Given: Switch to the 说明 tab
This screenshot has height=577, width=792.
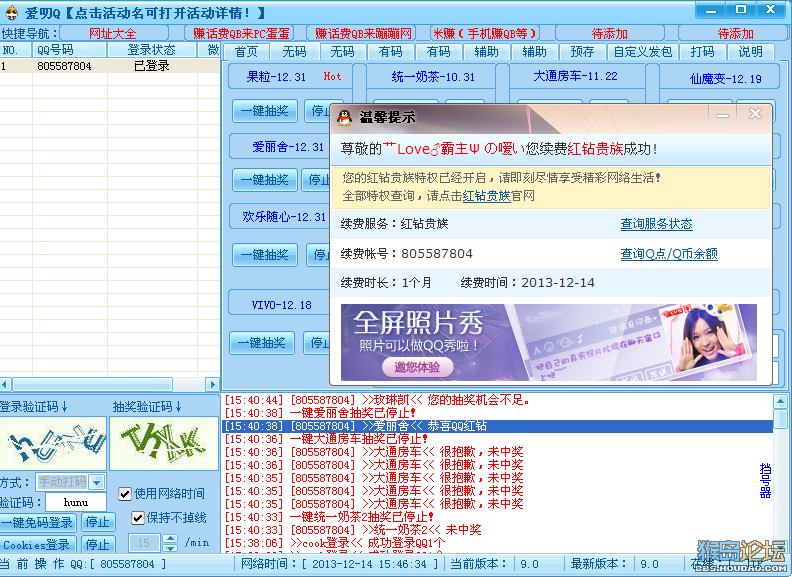Looking at the screenshot, I should [x=751, y=52].
